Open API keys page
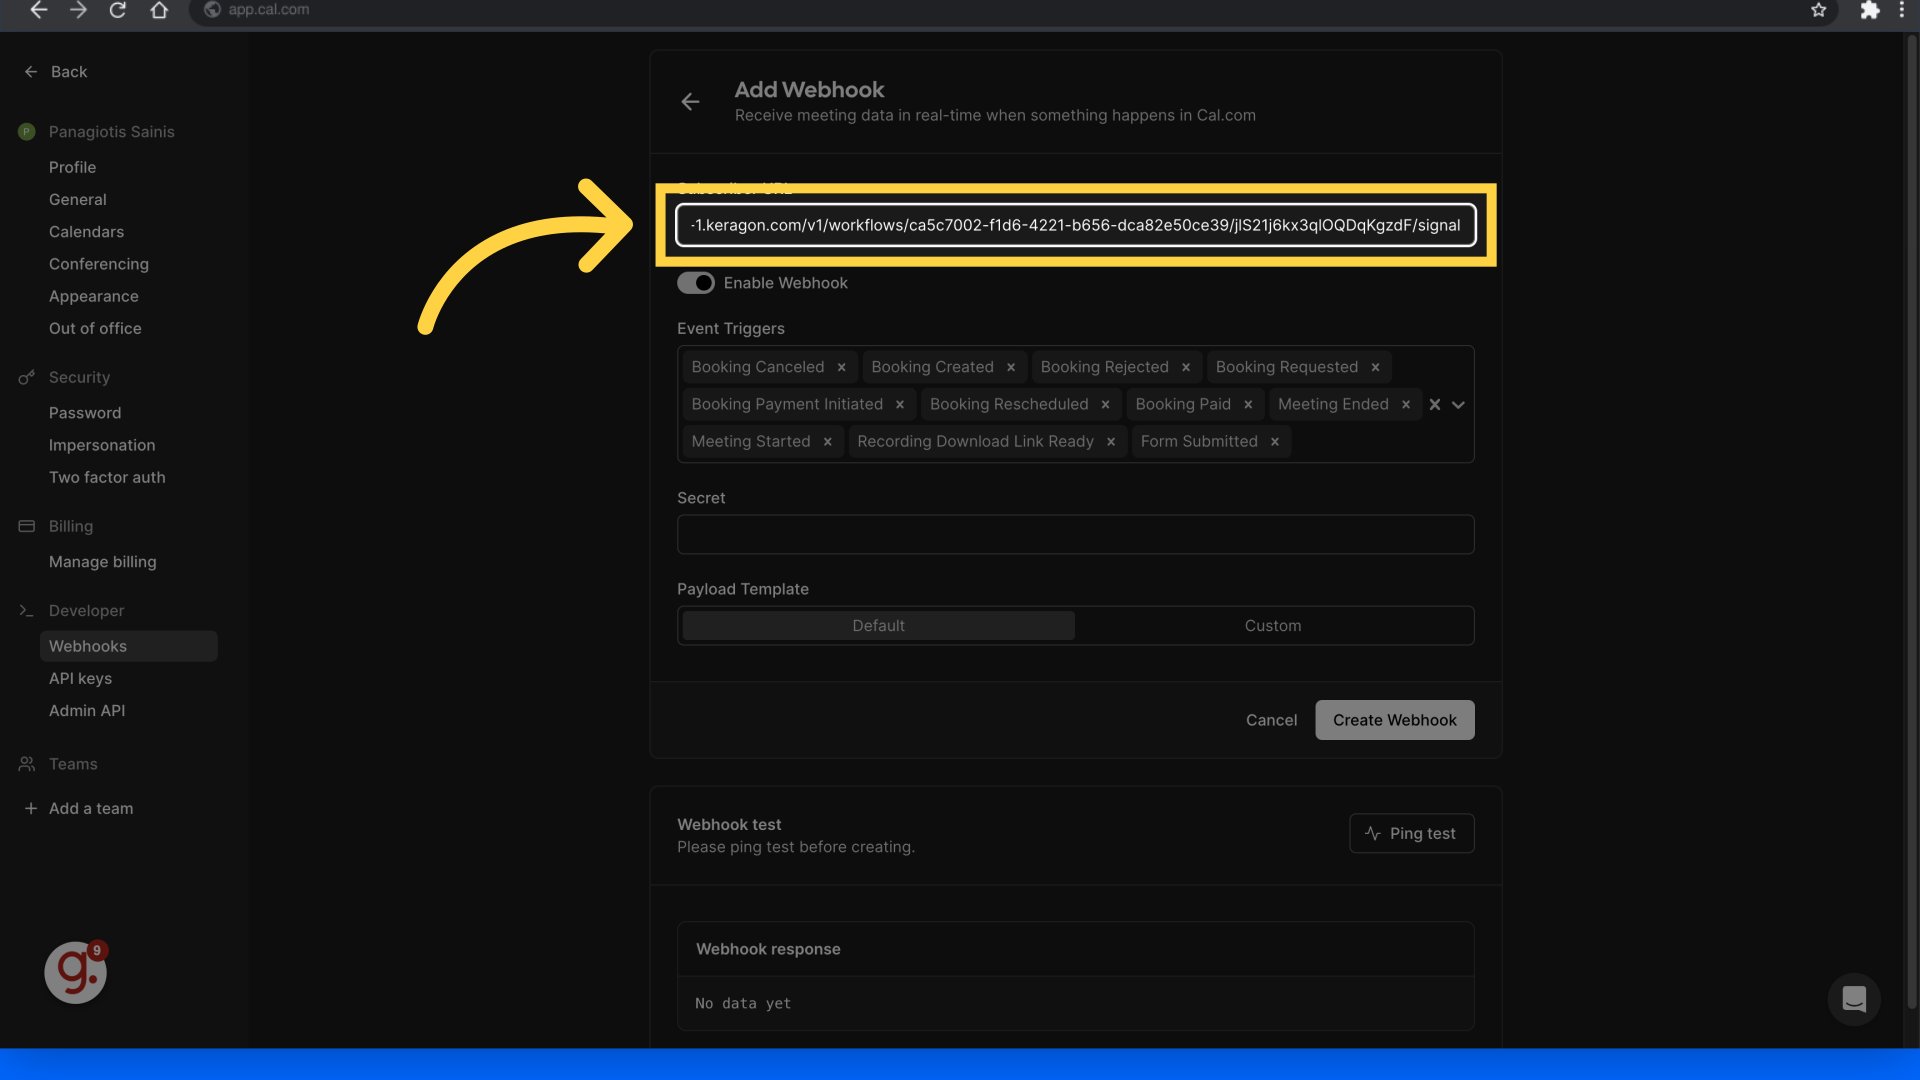Screen dimensions: 1920x1080 point(80,678)
